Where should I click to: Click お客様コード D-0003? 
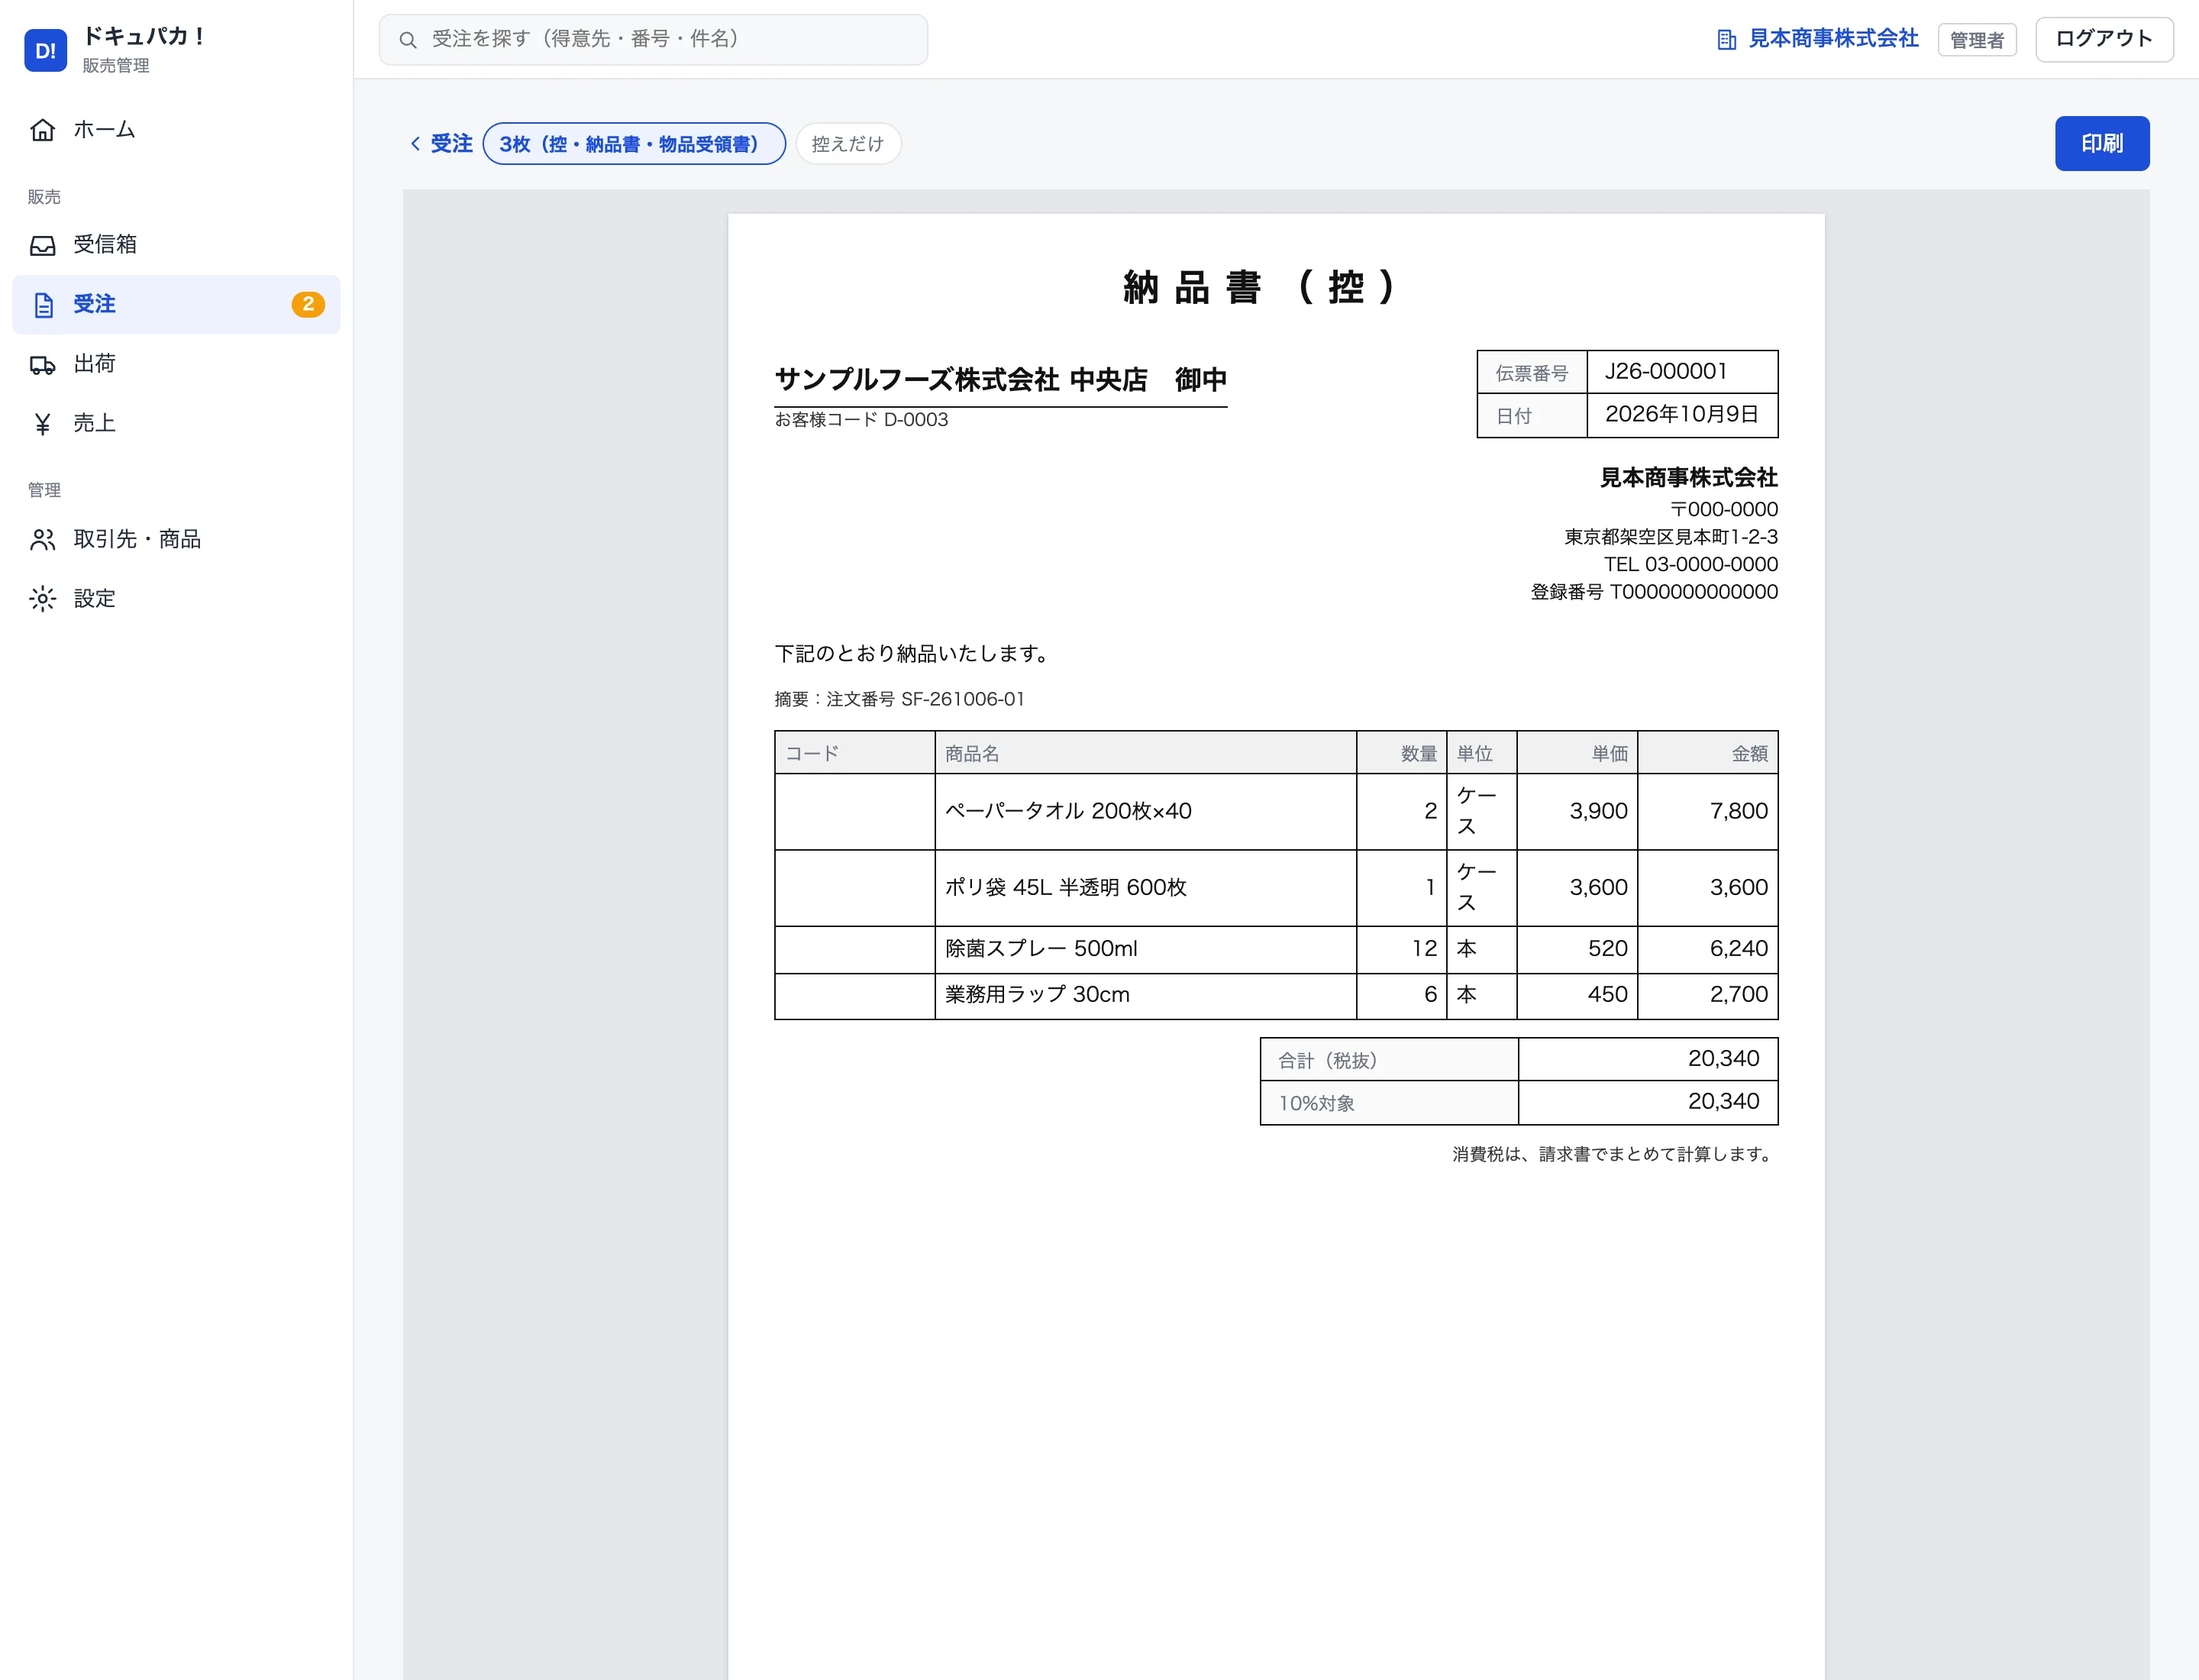click(x=861, y=420)
